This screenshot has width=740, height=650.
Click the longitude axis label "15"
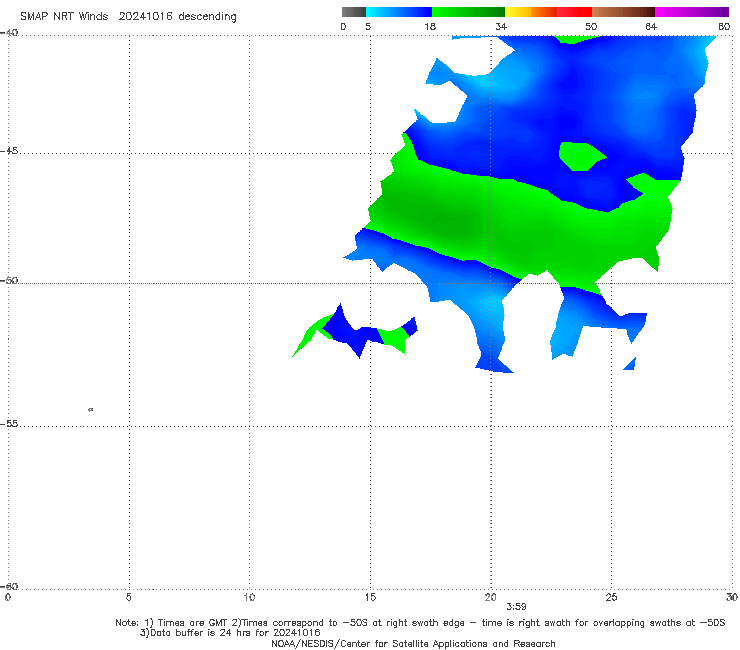click(x=370, y=597)
